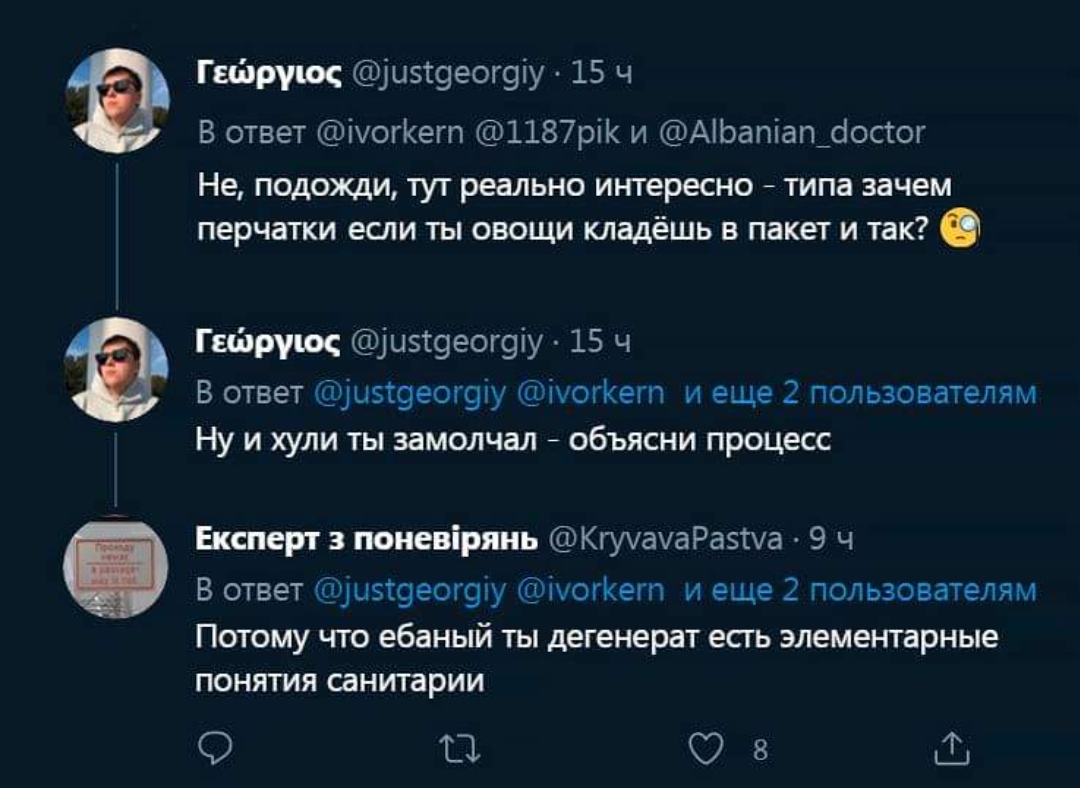Image resolution: width=1080 pixels, height=788 pixels.
Task: Expand 'и еще 2 пользователям' in second tweet
Action: [x=860, y=393]
